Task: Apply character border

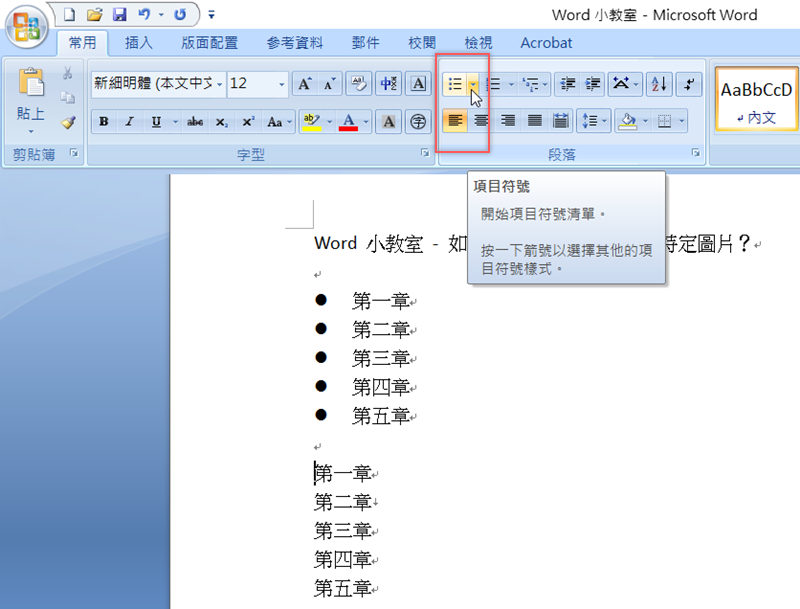Action: point(418,84)
